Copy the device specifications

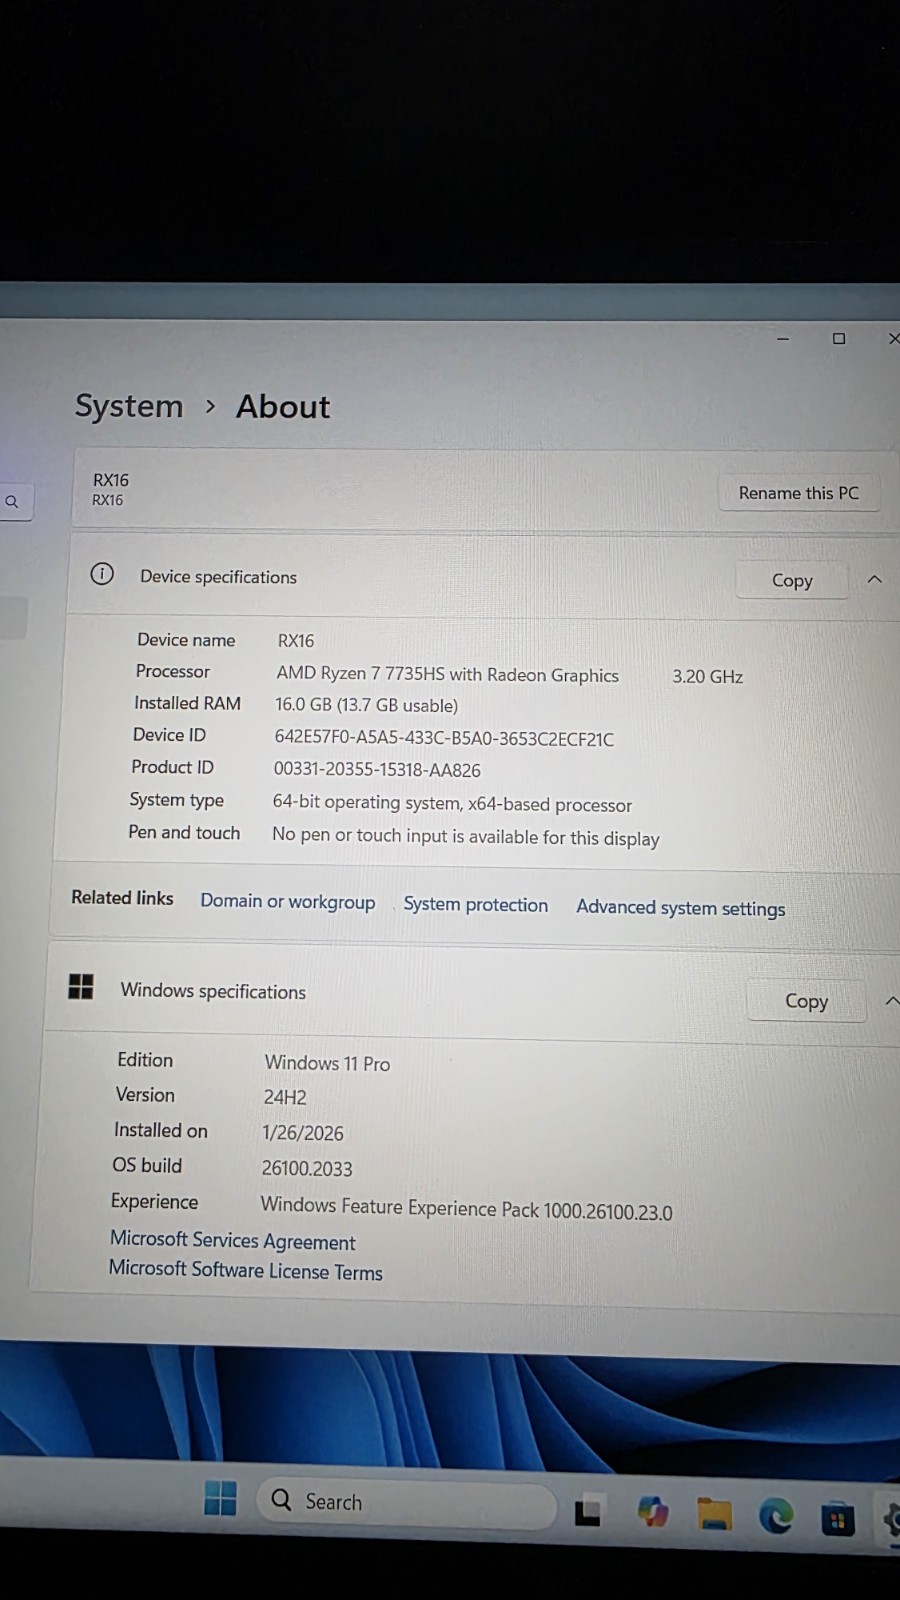pyautogui.click(x=792, y=580)
